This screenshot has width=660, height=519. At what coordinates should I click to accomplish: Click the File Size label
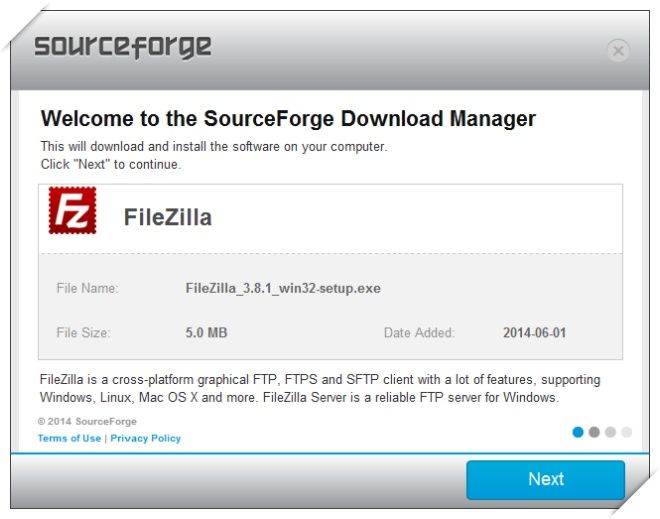(83, 333)
